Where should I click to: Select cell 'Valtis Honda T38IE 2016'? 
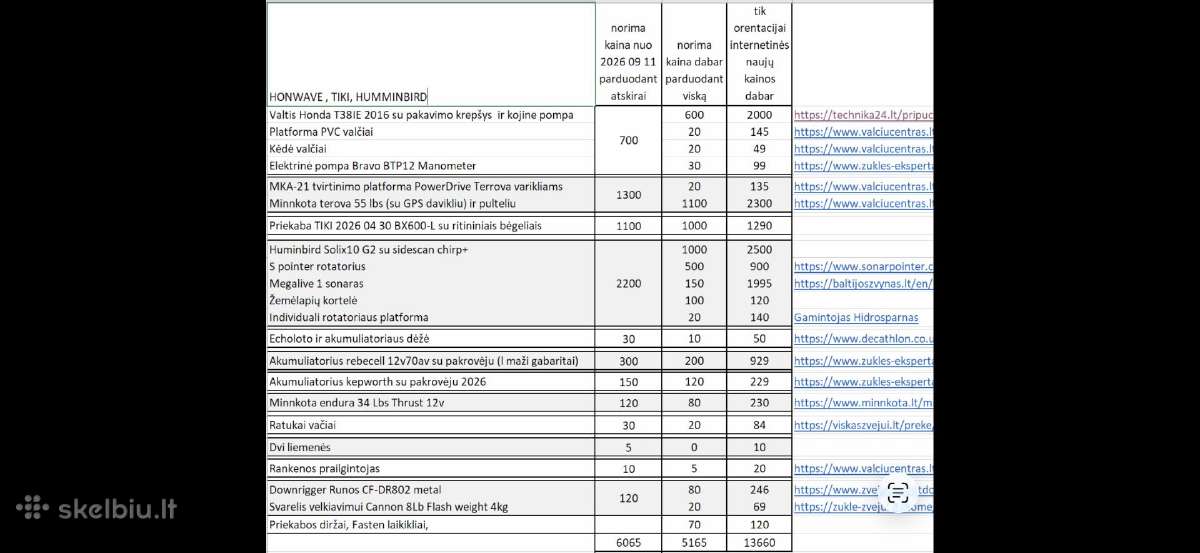(431, 115)
